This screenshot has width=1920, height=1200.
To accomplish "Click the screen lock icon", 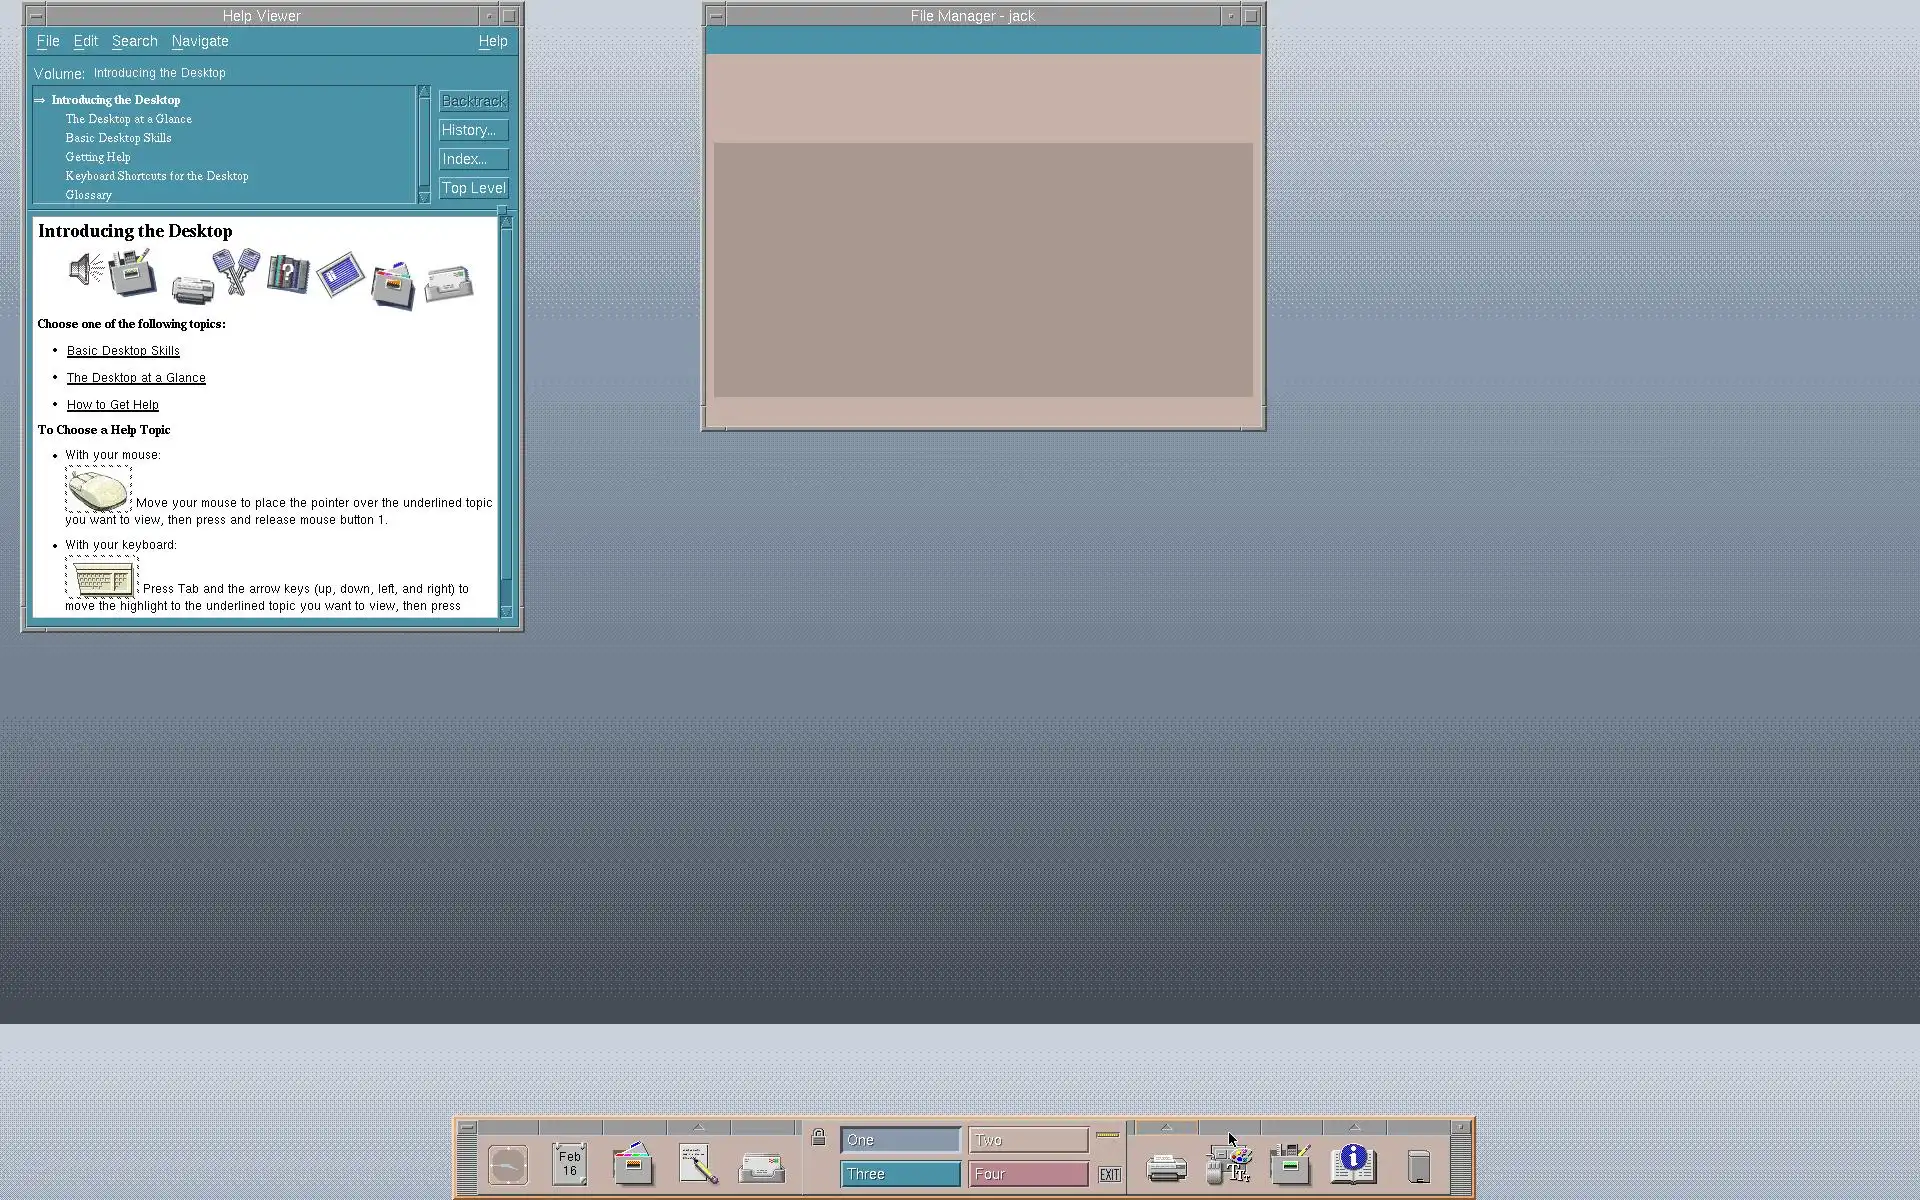I will [x=818, y=1138].
